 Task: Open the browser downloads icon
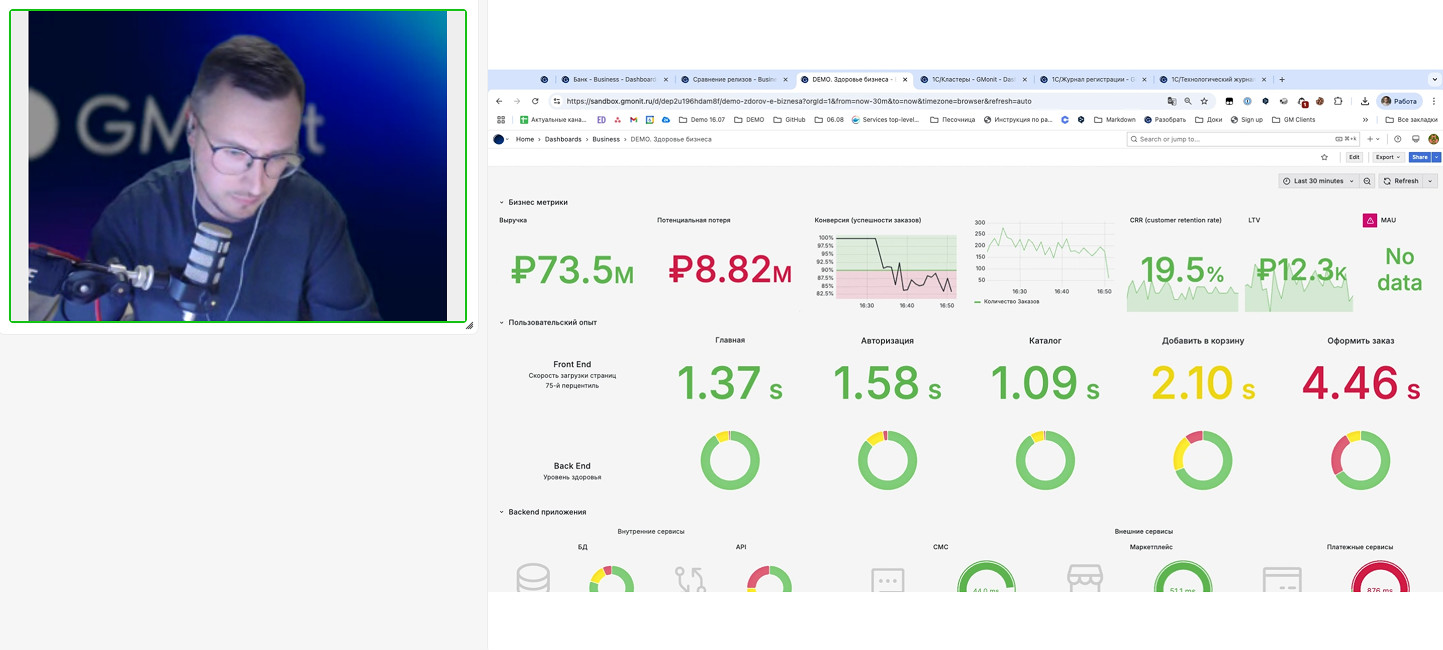(1364, 101)
